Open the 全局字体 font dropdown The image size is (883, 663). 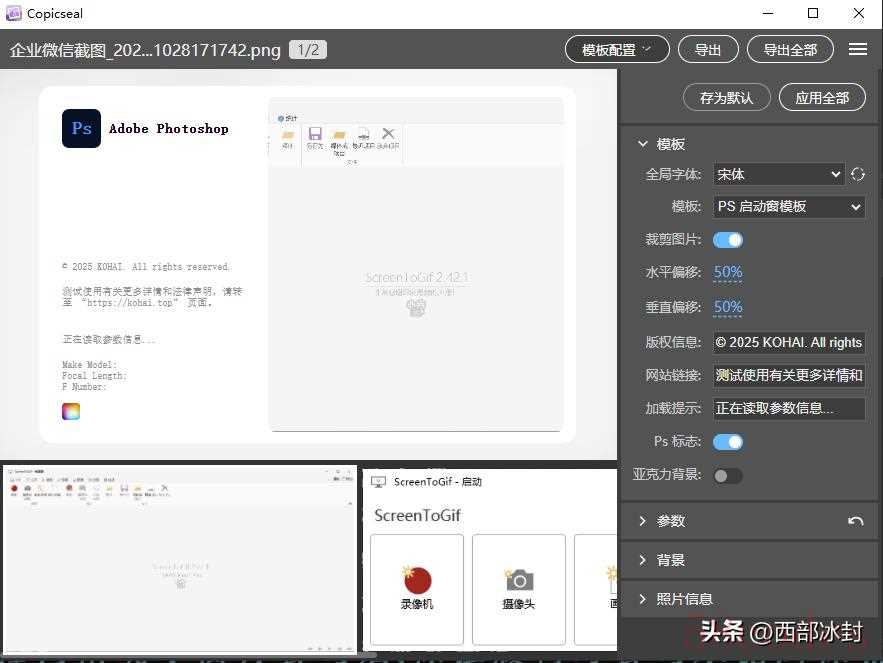(779, 174)
